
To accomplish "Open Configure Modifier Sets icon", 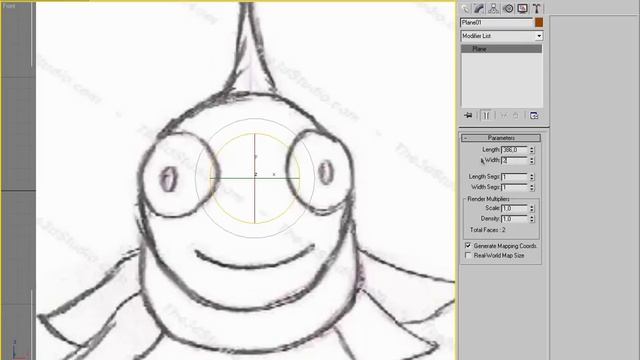I will point(534,116).
